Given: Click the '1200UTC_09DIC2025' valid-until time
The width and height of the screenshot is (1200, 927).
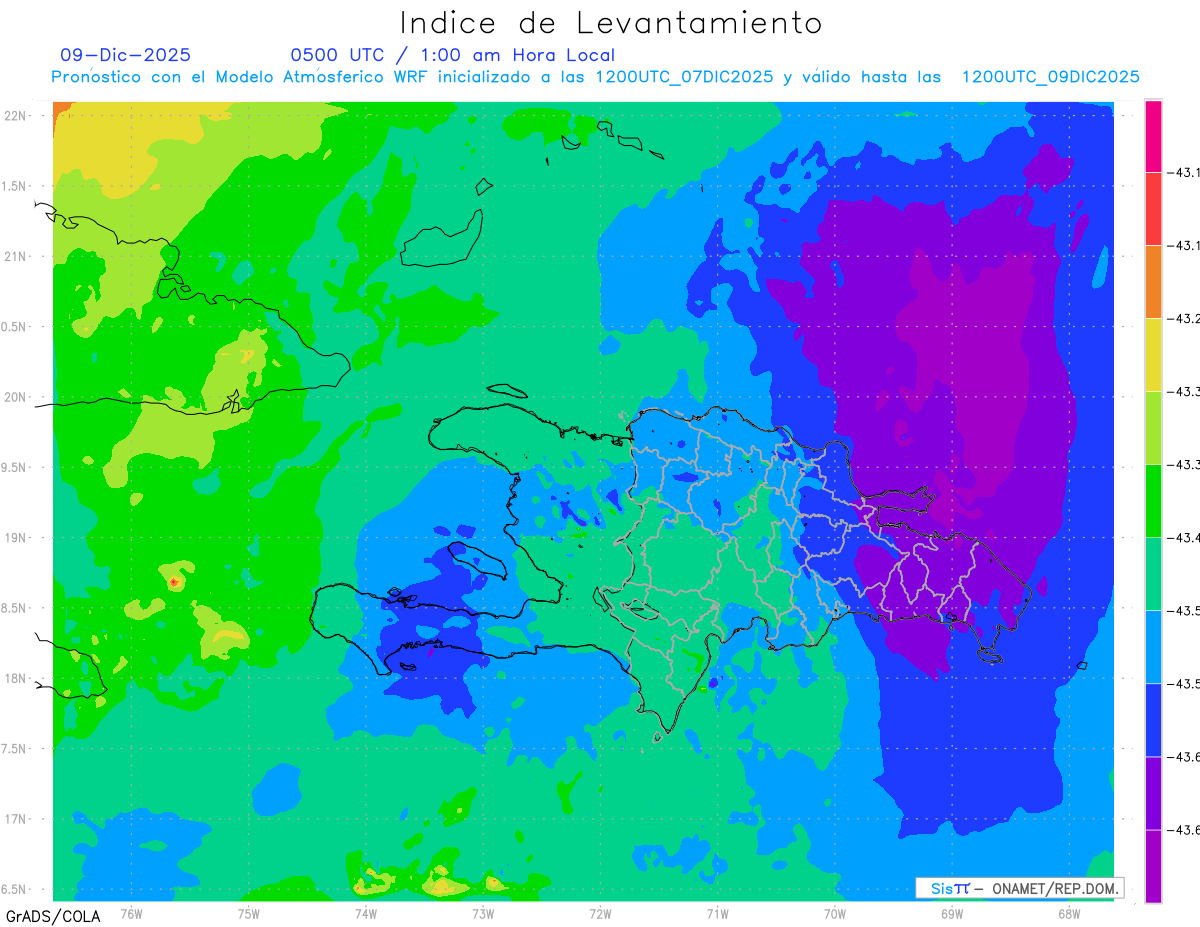Looking at the screenshot, I should coord(1051,77).
